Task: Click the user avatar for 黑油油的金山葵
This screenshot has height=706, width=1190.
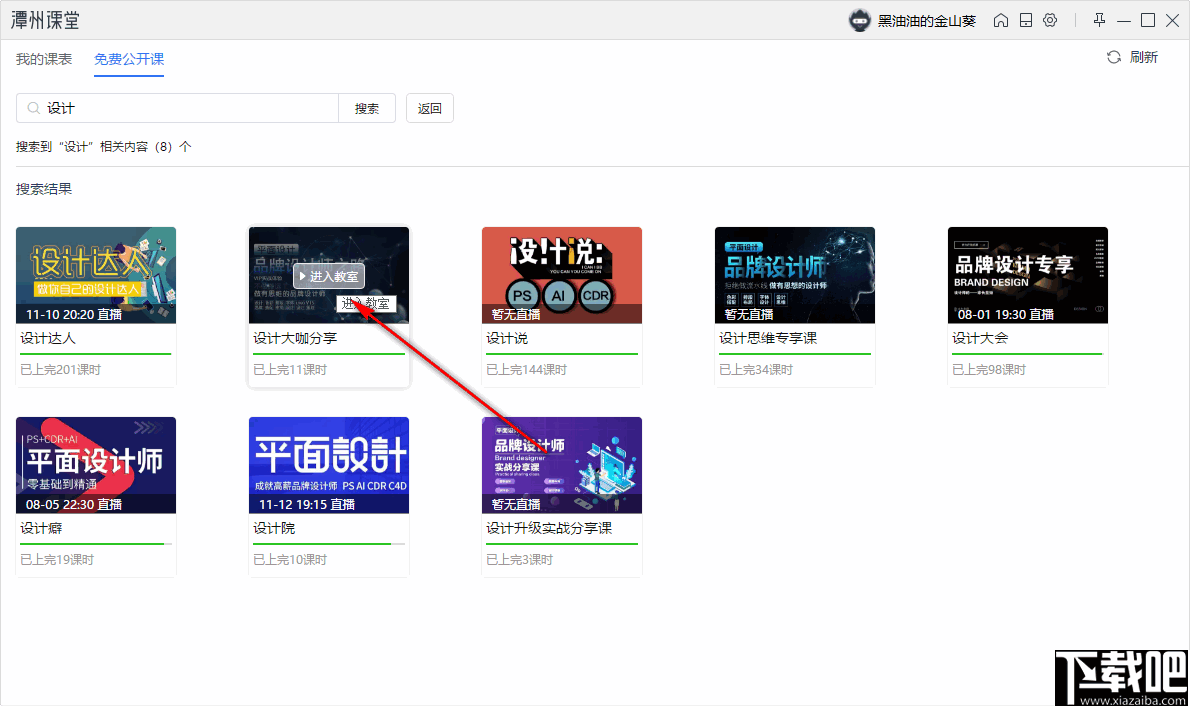Action: 859,19
